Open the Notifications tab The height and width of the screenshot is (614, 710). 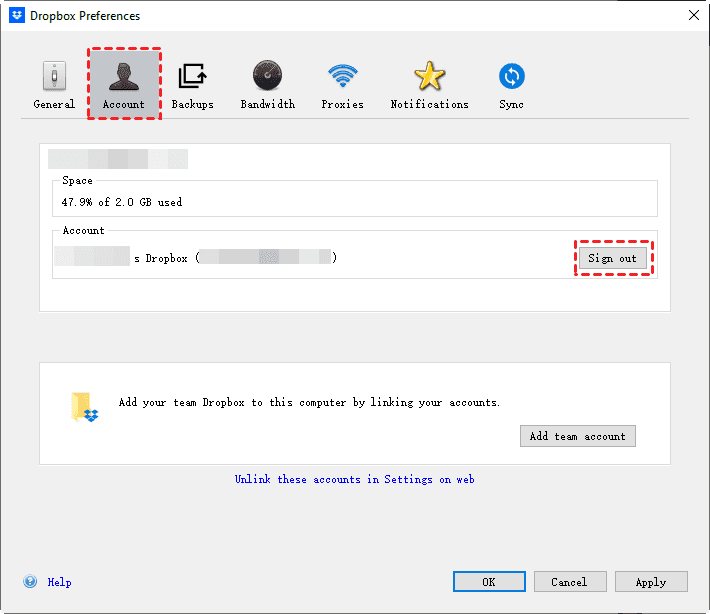pyautogui.click(x=429, y=85)
